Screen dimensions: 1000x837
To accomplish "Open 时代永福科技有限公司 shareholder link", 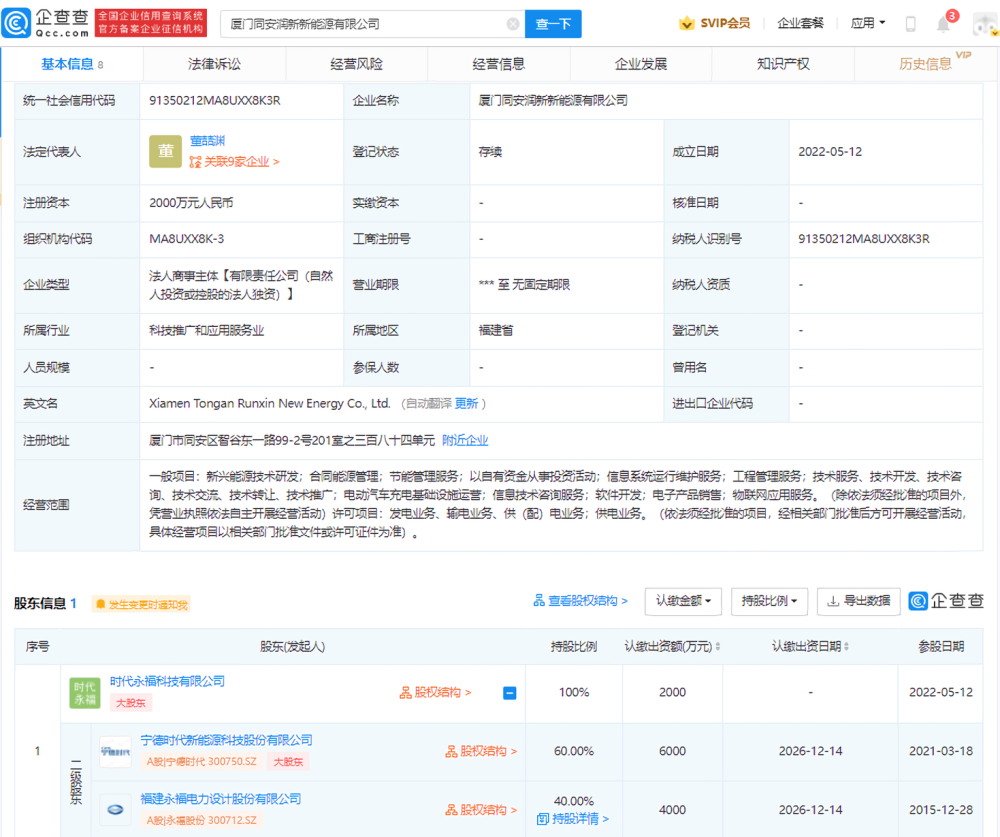I will click(167, 681).
